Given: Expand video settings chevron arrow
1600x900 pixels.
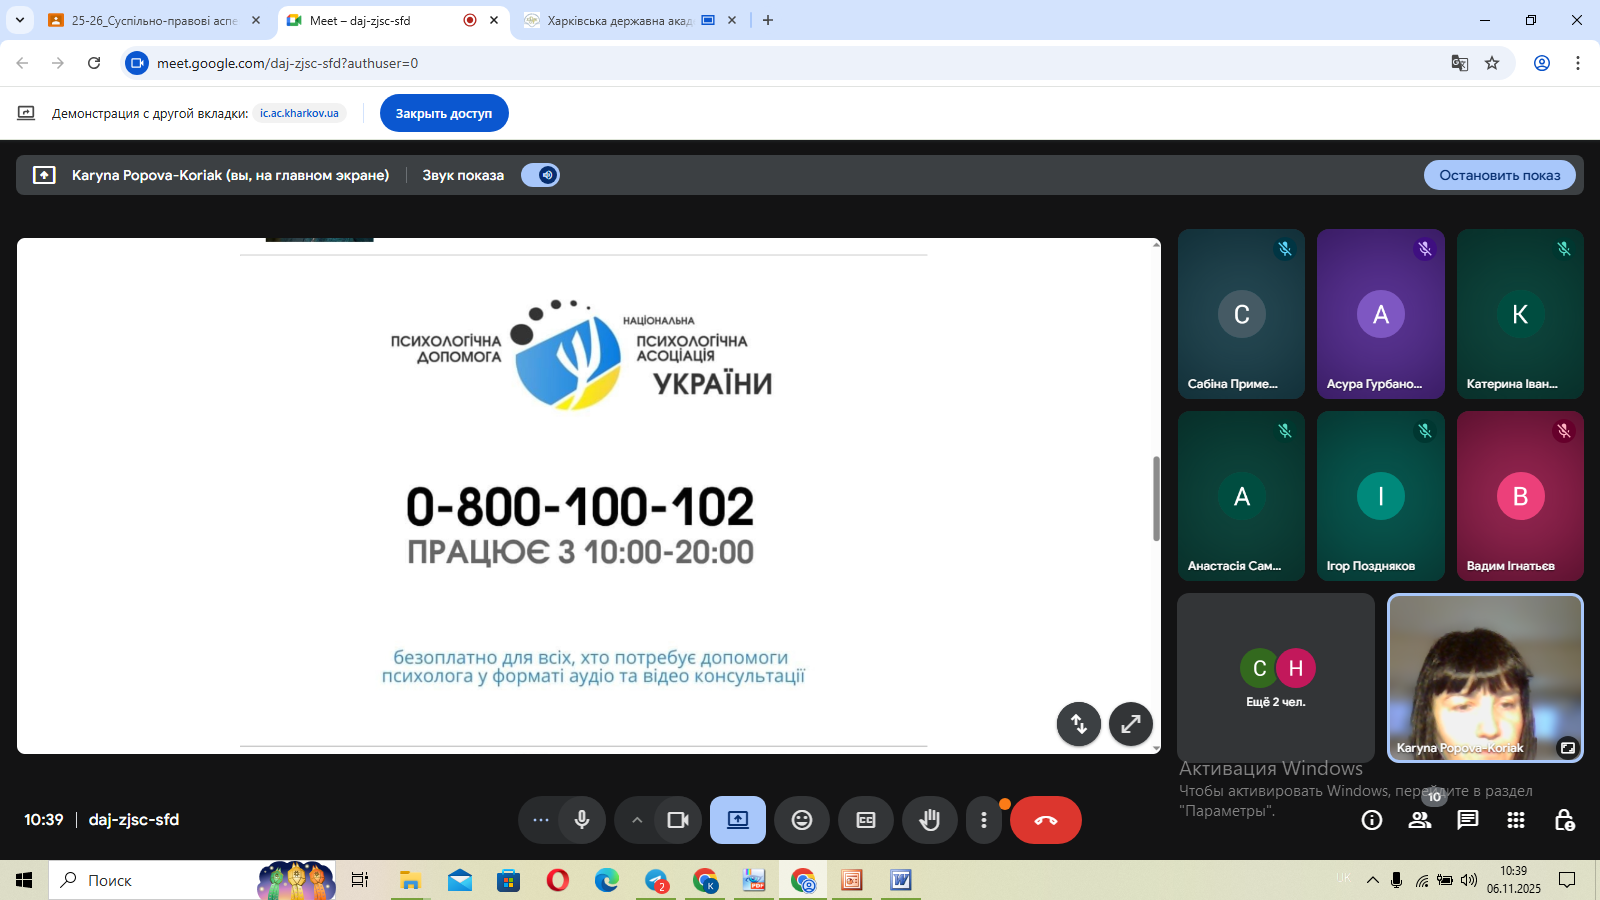Looking at the screenshot, I should point(637,820).
